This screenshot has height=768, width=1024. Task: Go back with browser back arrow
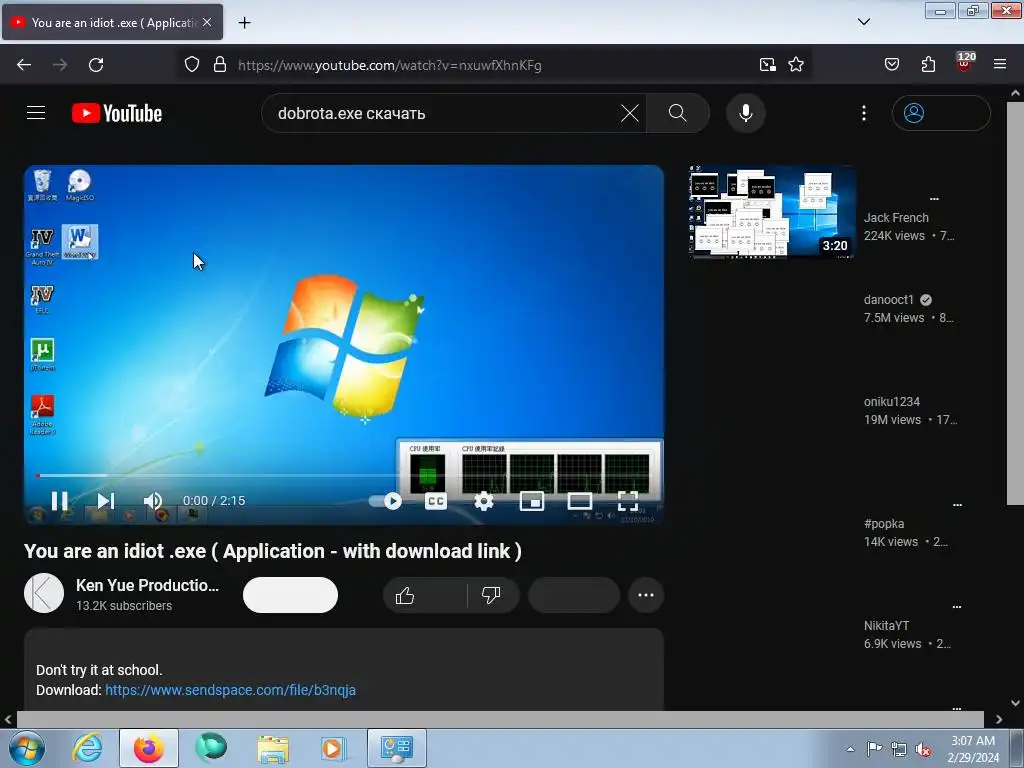coord(24,65)
